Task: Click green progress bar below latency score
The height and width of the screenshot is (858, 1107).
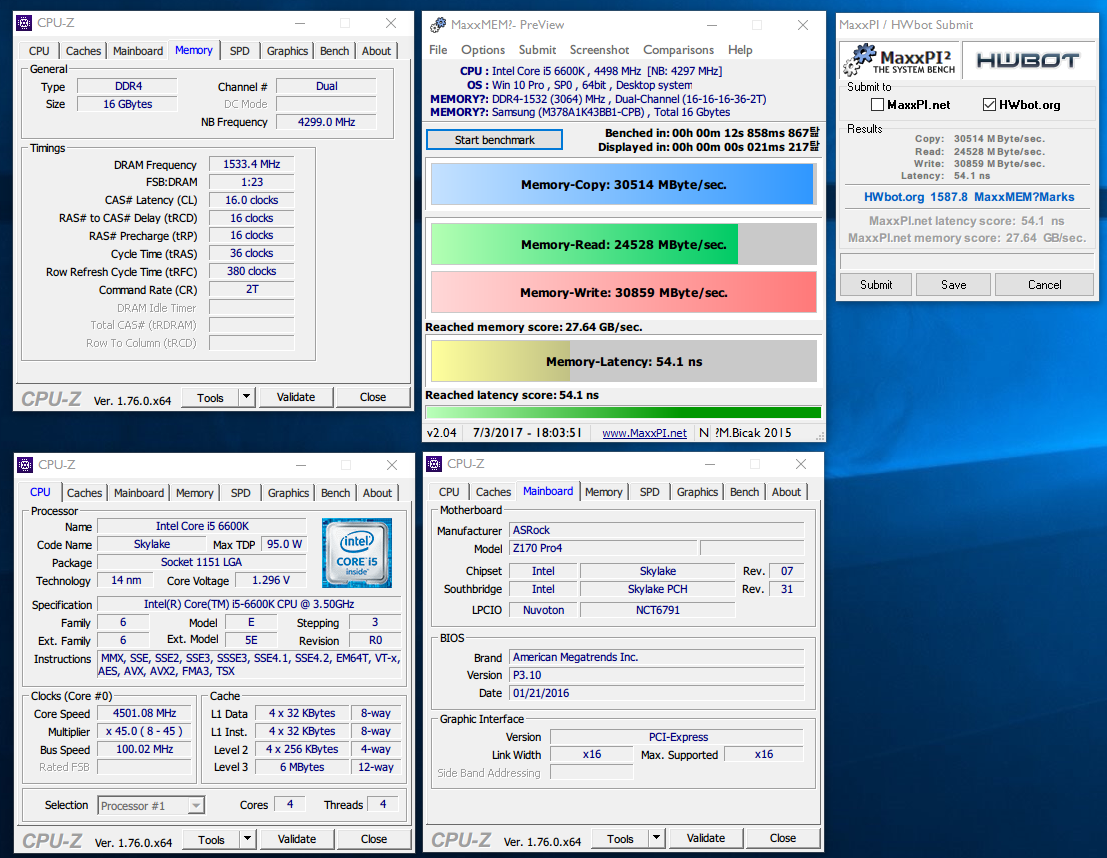Action: click(x=623, y=412)
